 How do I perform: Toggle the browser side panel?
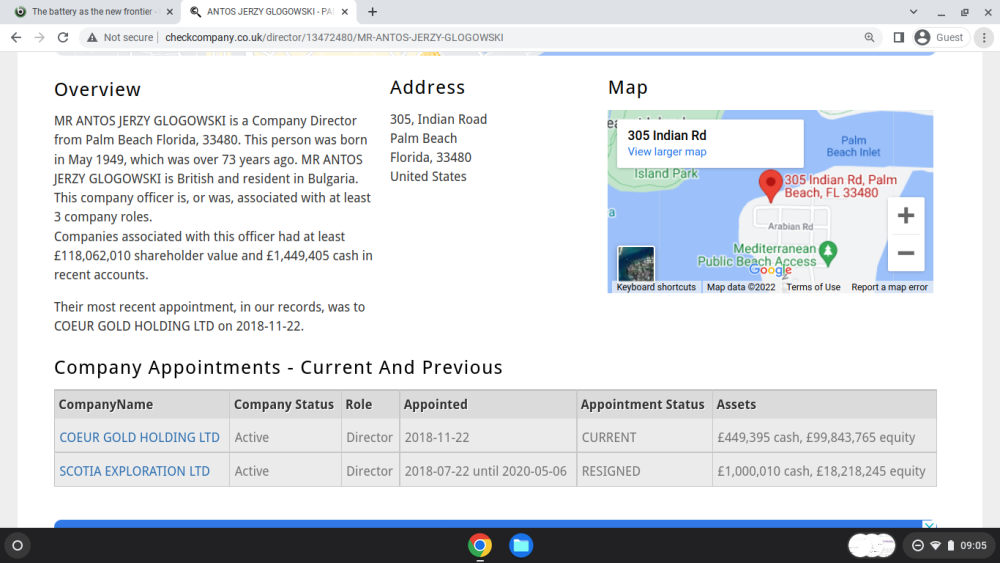tap(899, 38)
